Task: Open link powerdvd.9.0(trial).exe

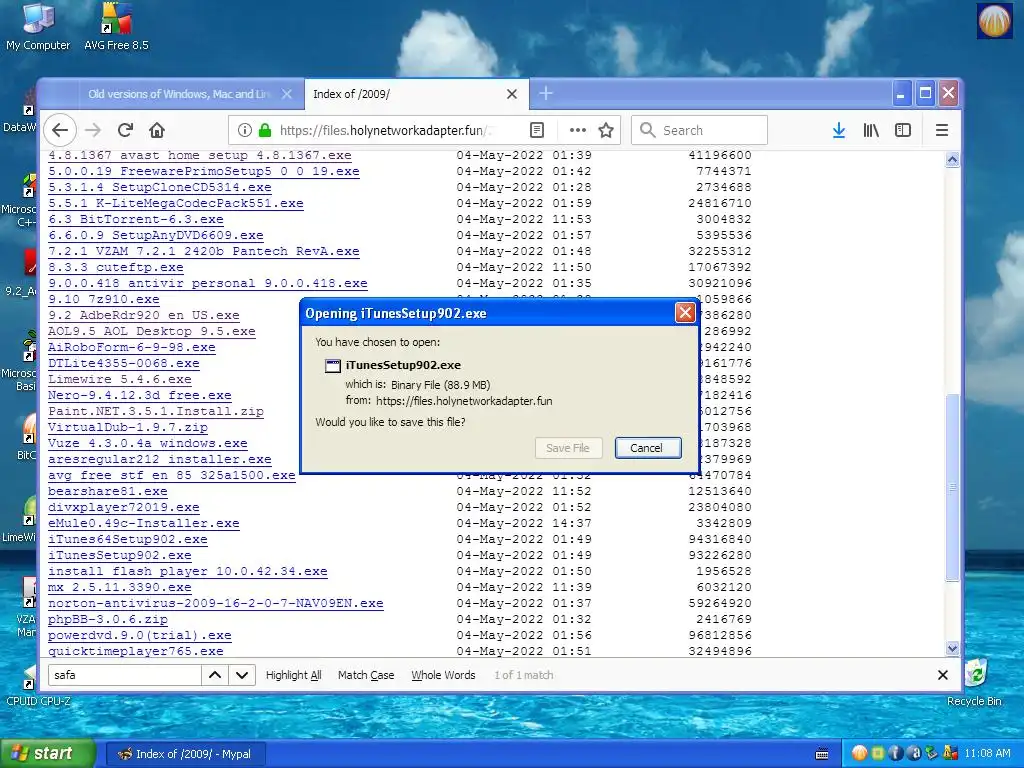Action: coord(140,635)
